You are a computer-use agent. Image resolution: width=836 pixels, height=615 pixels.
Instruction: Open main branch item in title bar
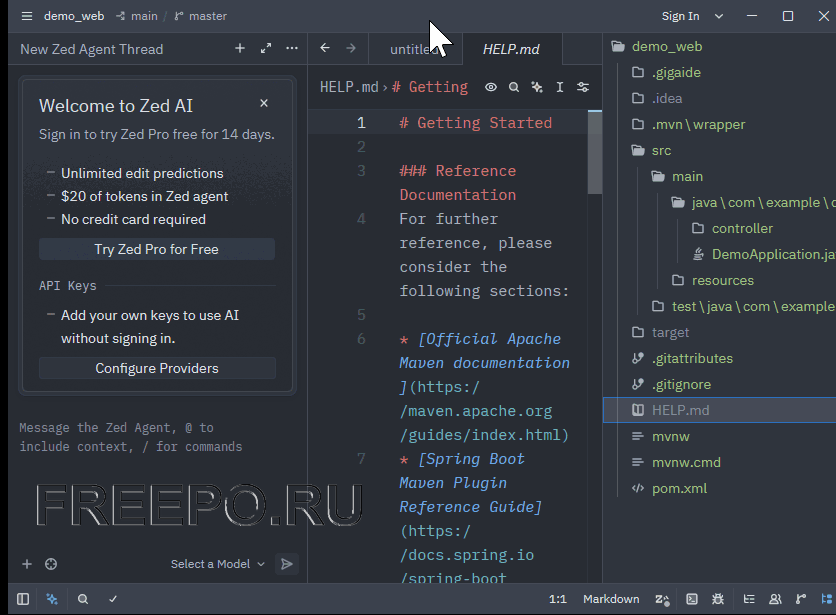point(137,16)
